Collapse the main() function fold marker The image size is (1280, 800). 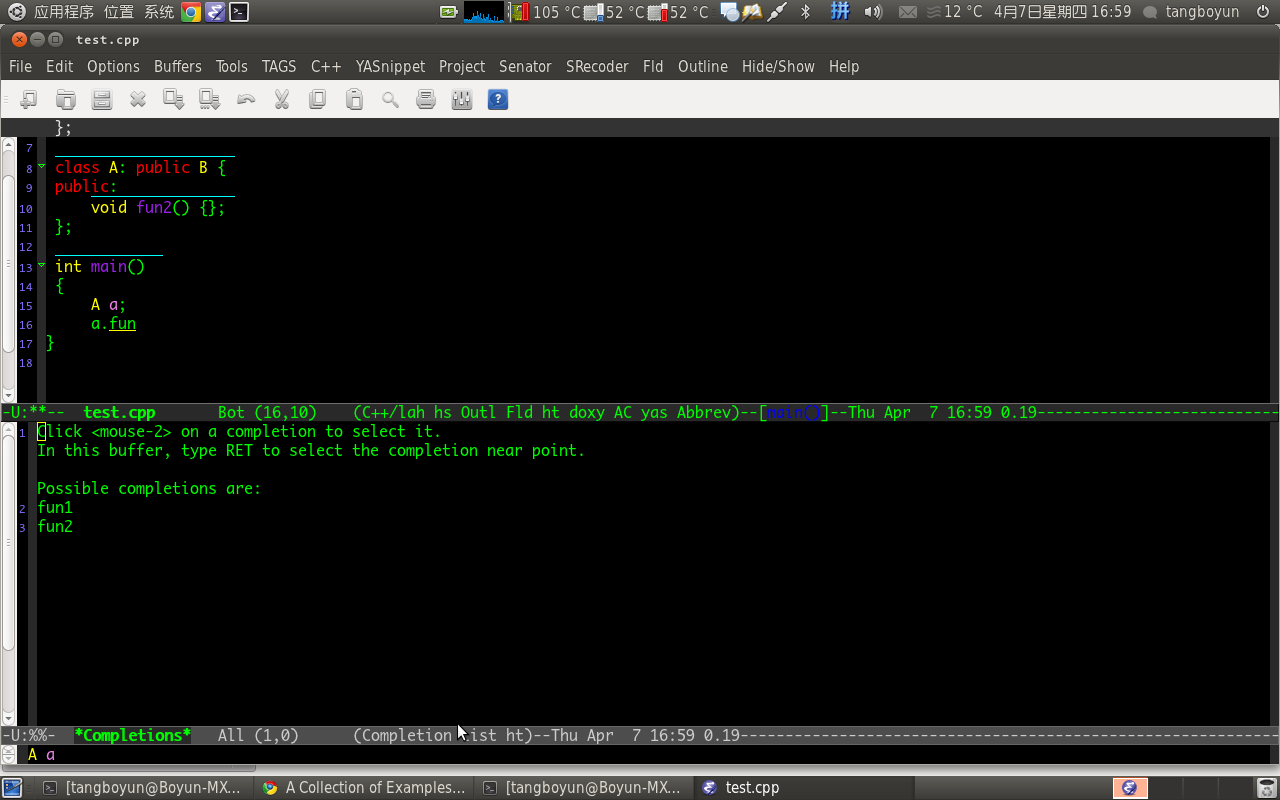pyautogui.click(x=42, y=265)
